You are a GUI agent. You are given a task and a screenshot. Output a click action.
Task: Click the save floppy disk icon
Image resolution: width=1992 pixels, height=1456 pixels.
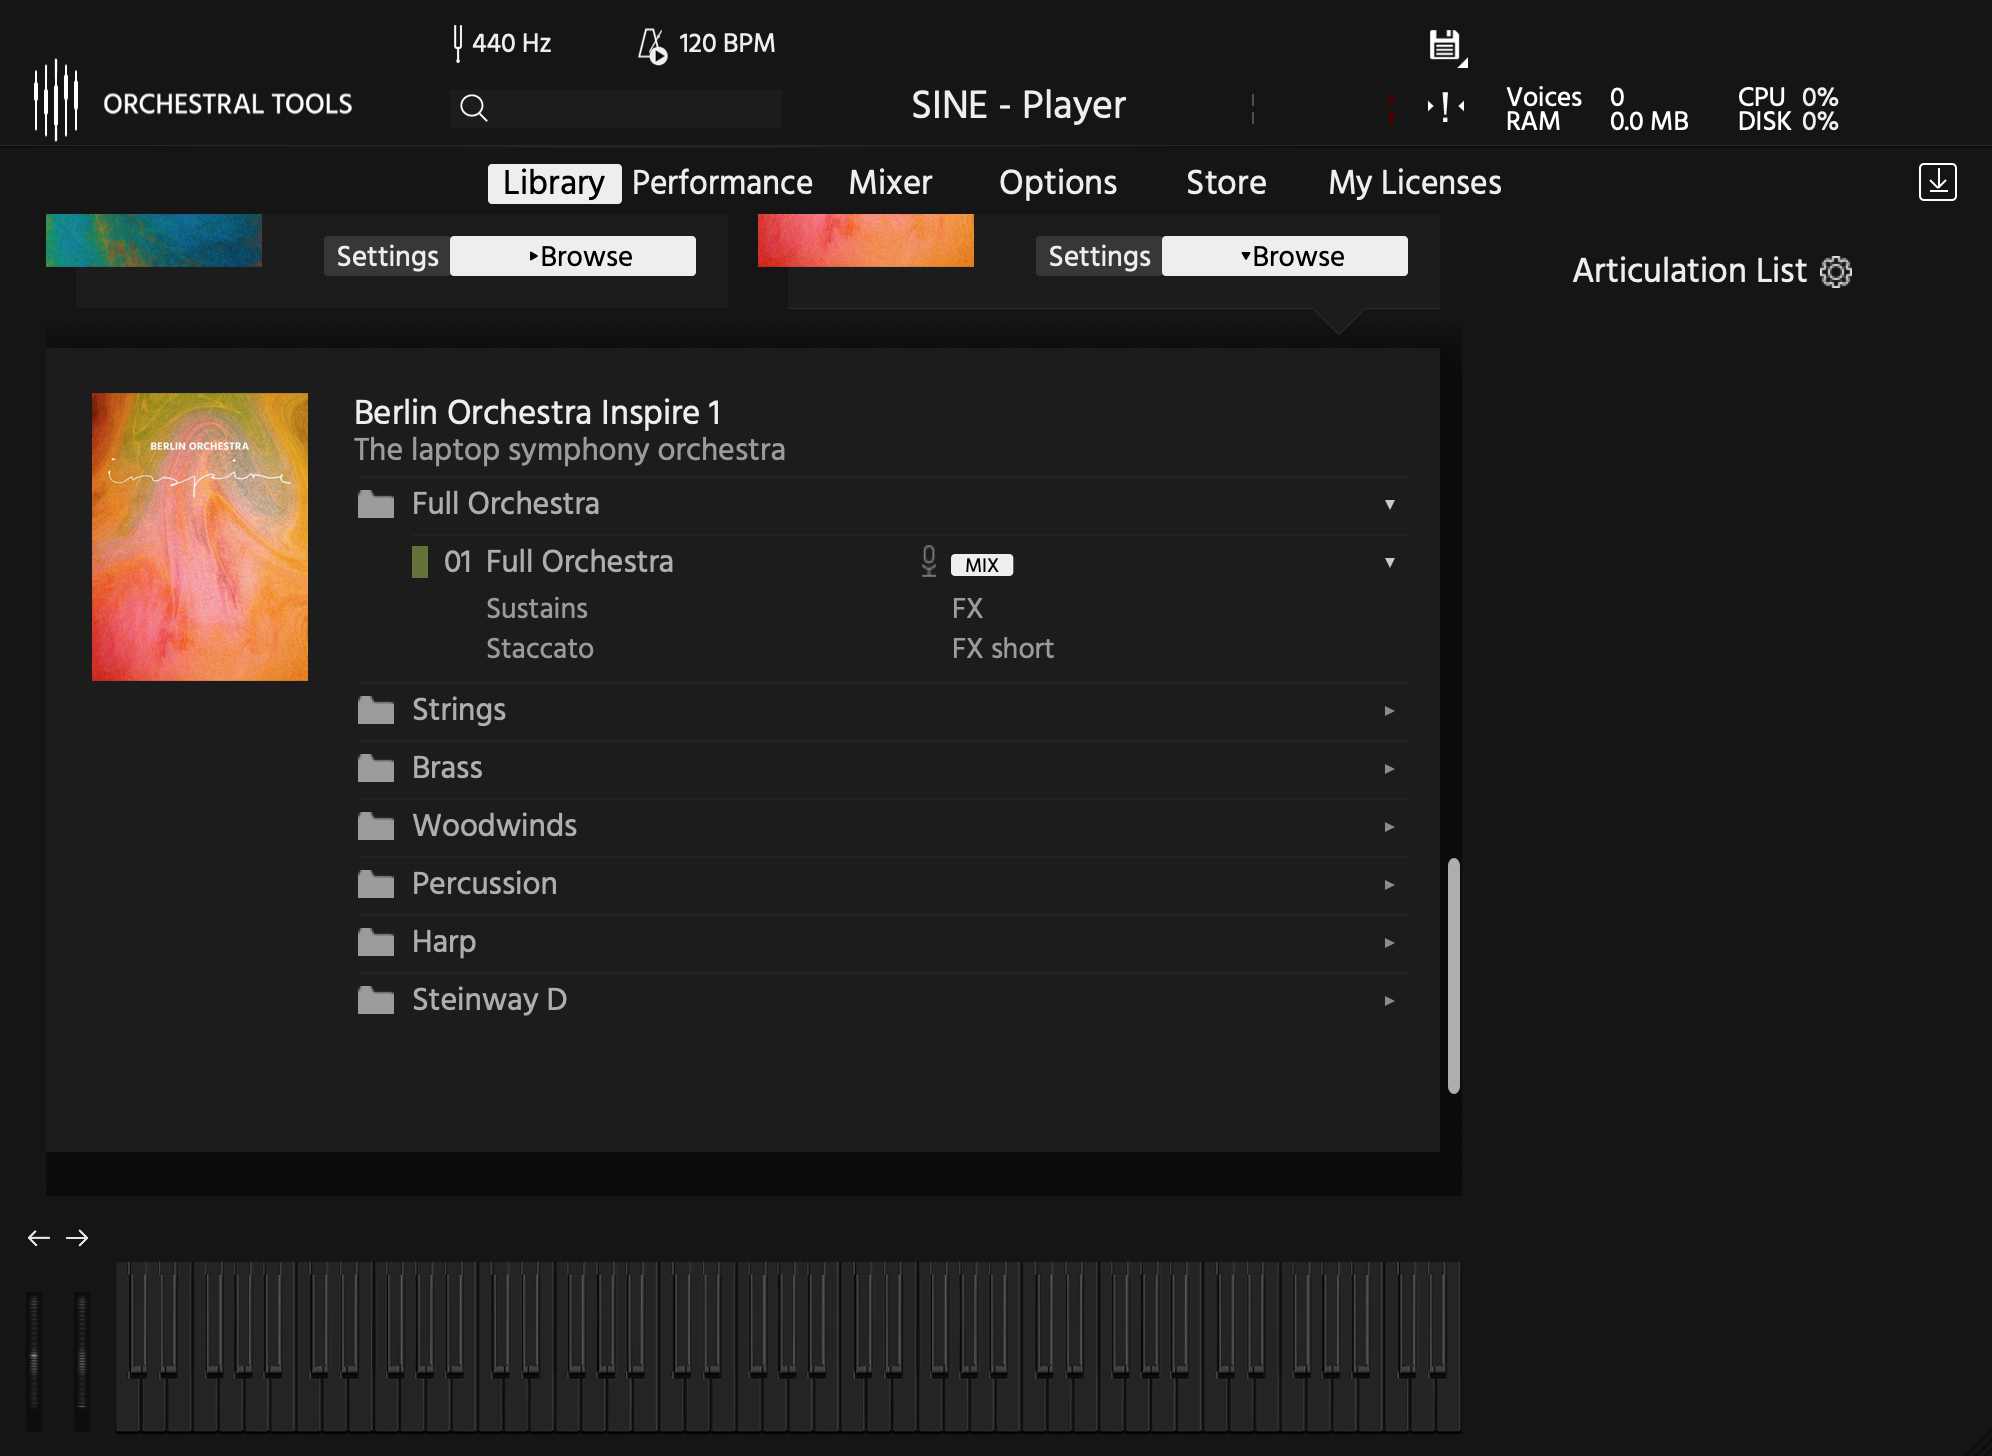[x=1443, y=45]
